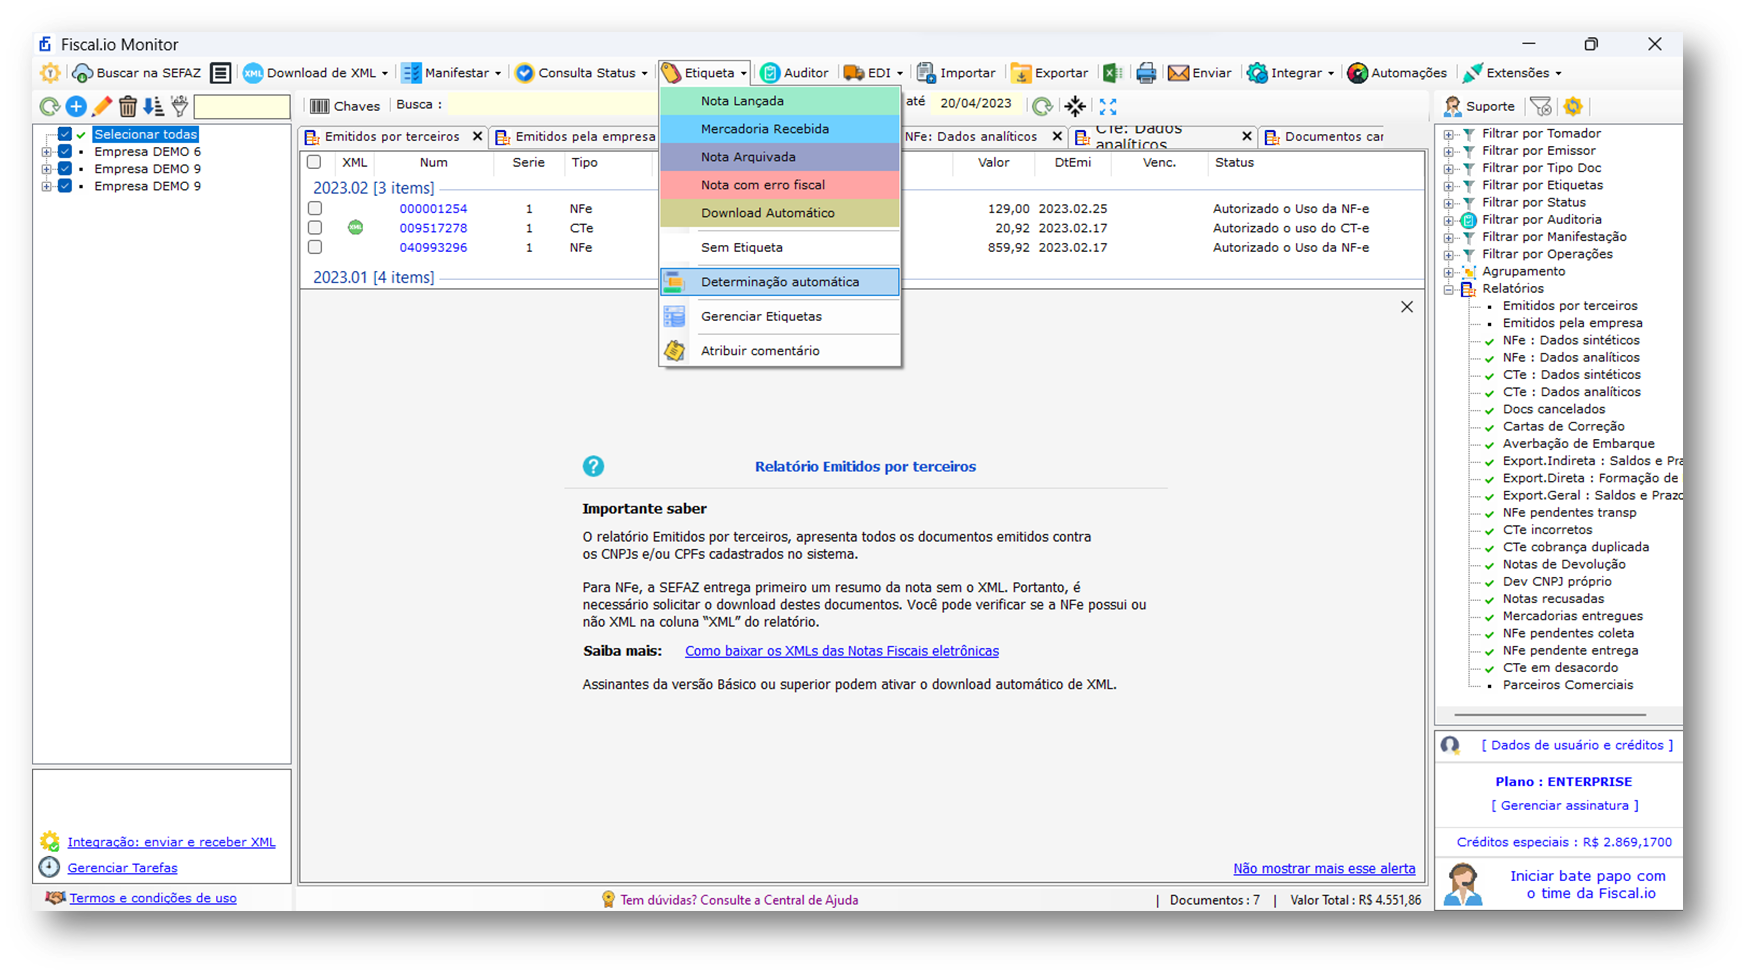The width and height of the screenshot is (1748, 976).
Task: Click the trash delete icon
Action: (128, 106)
